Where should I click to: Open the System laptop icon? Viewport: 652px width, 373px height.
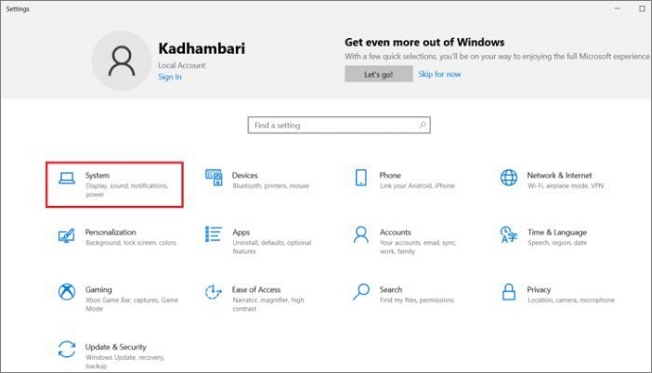coord(67,178)
